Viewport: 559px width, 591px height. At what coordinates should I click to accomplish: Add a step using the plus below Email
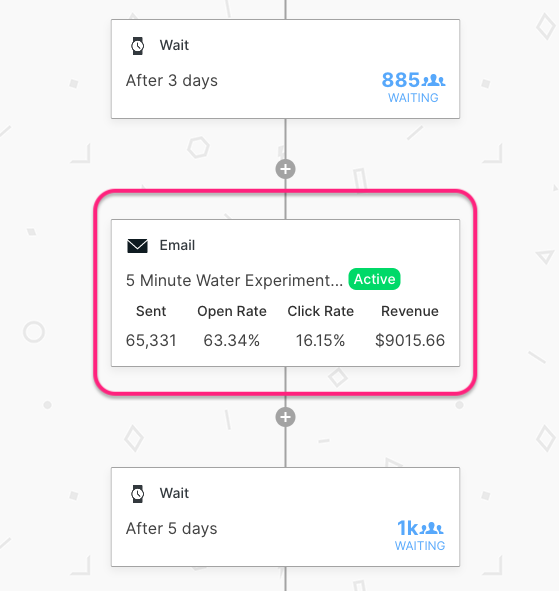[x=285, y=417]
